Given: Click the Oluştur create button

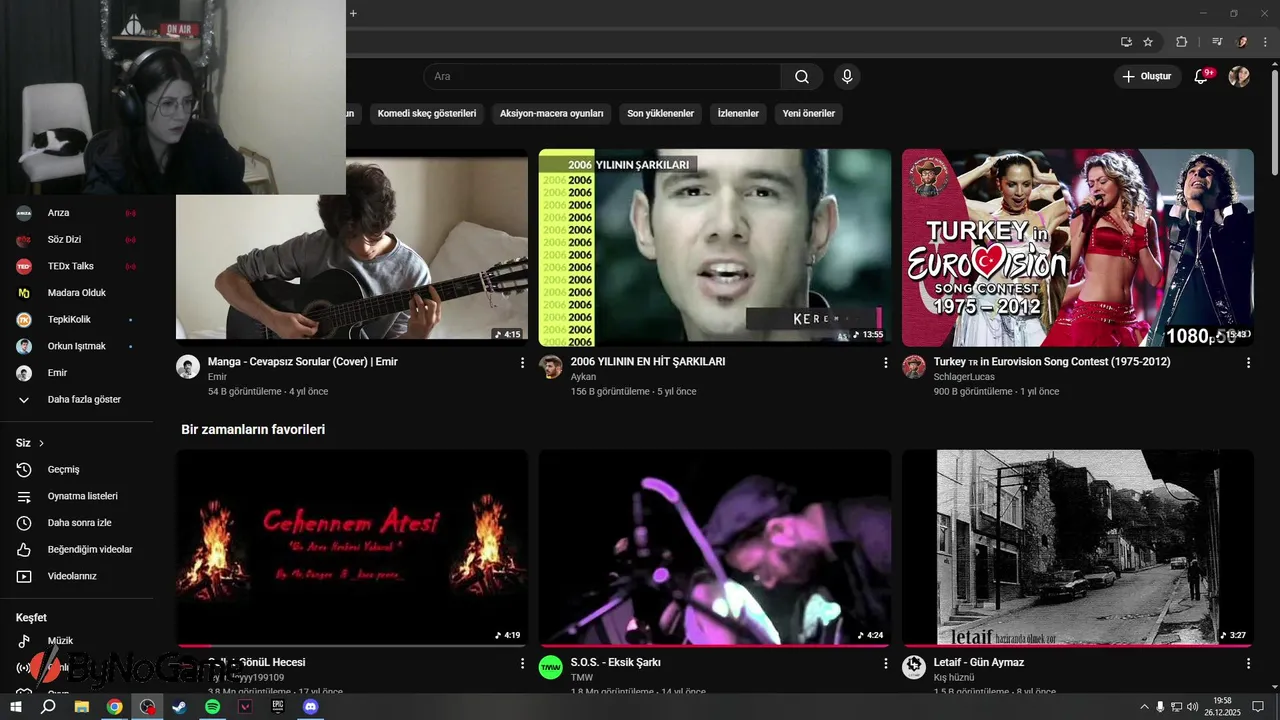Looking at the screenshot, I should 1148,77.
